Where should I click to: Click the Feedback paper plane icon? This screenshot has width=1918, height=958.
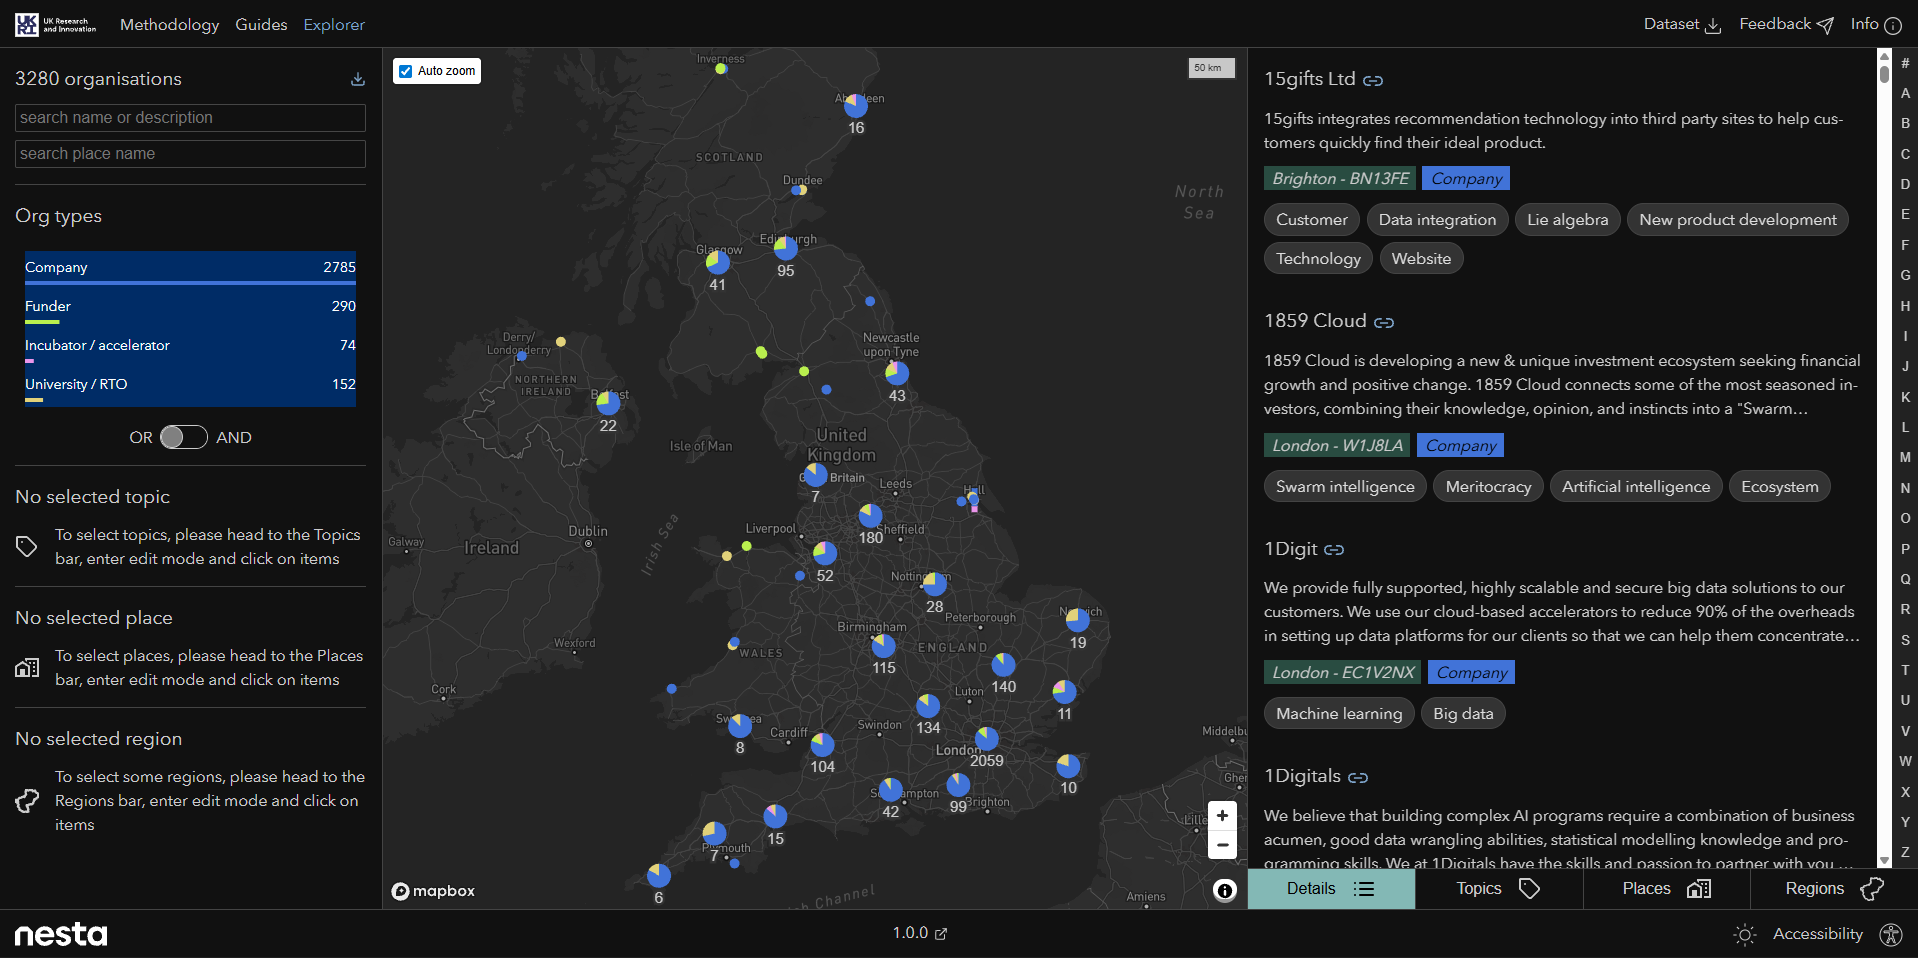click(1825, 25)
